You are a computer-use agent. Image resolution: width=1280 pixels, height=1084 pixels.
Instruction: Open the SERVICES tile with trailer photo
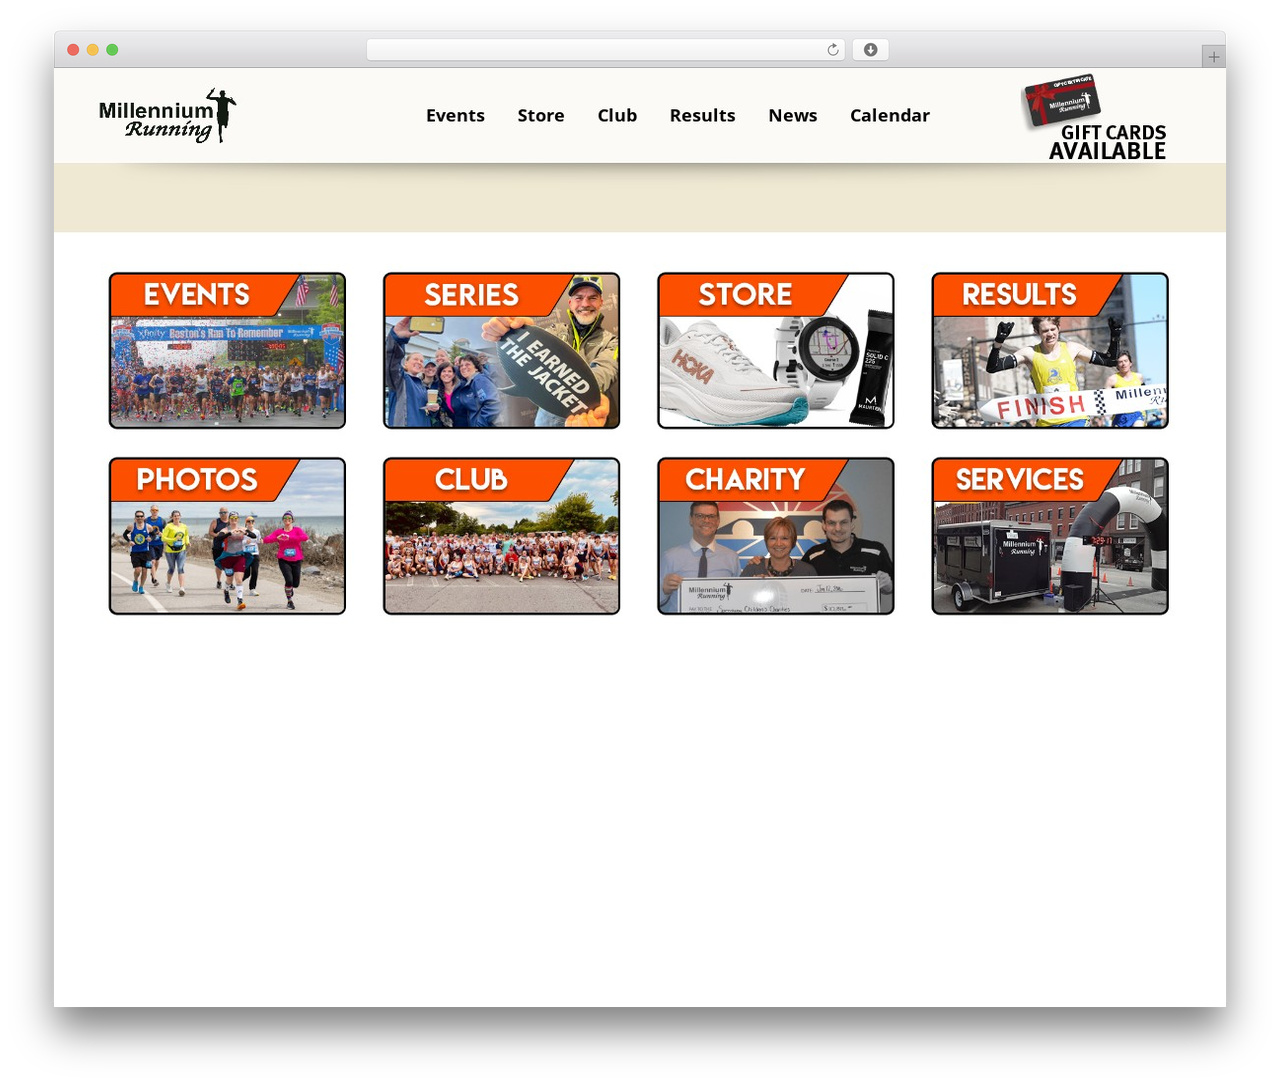pyautogui.click(x=1050, y=536)
